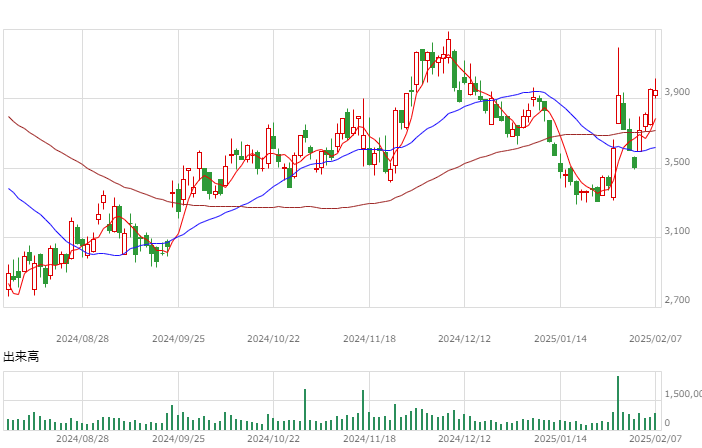Click the 3,900 price axis label

coord(677,92)
